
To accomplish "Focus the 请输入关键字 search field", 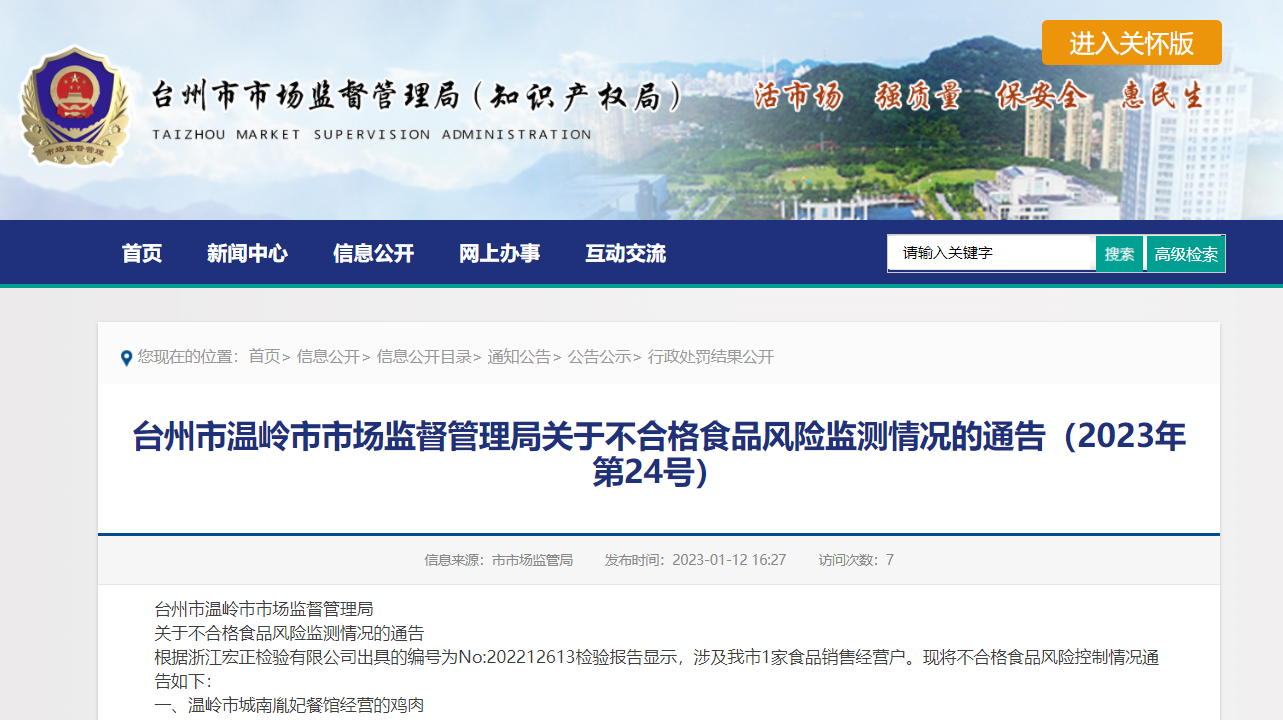I will [991, 253].
